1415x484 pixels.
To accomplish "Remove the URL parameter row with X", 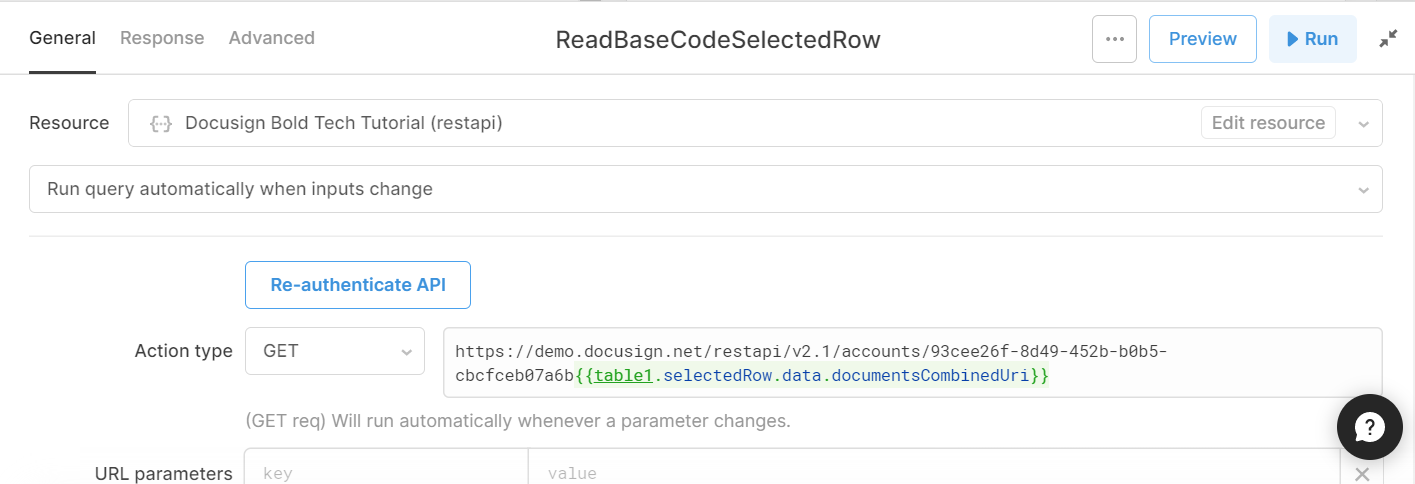I will pyautogui.click(x=1362, y=475).
